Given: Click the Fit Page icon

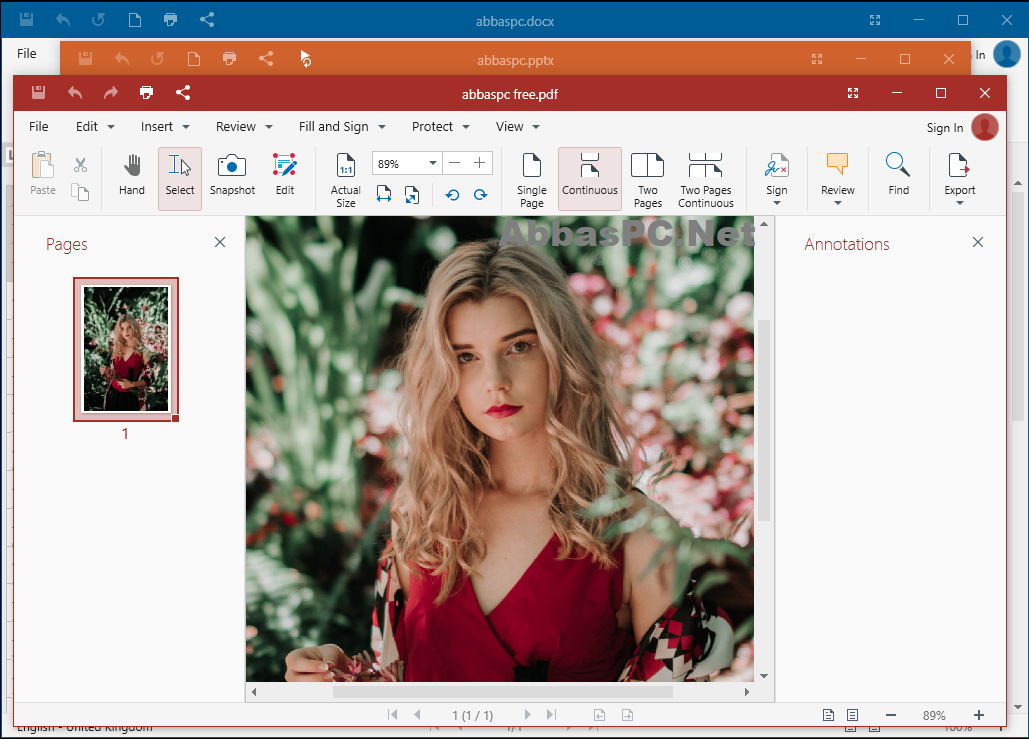Looking at the screenshot, I should pos(412,194).
